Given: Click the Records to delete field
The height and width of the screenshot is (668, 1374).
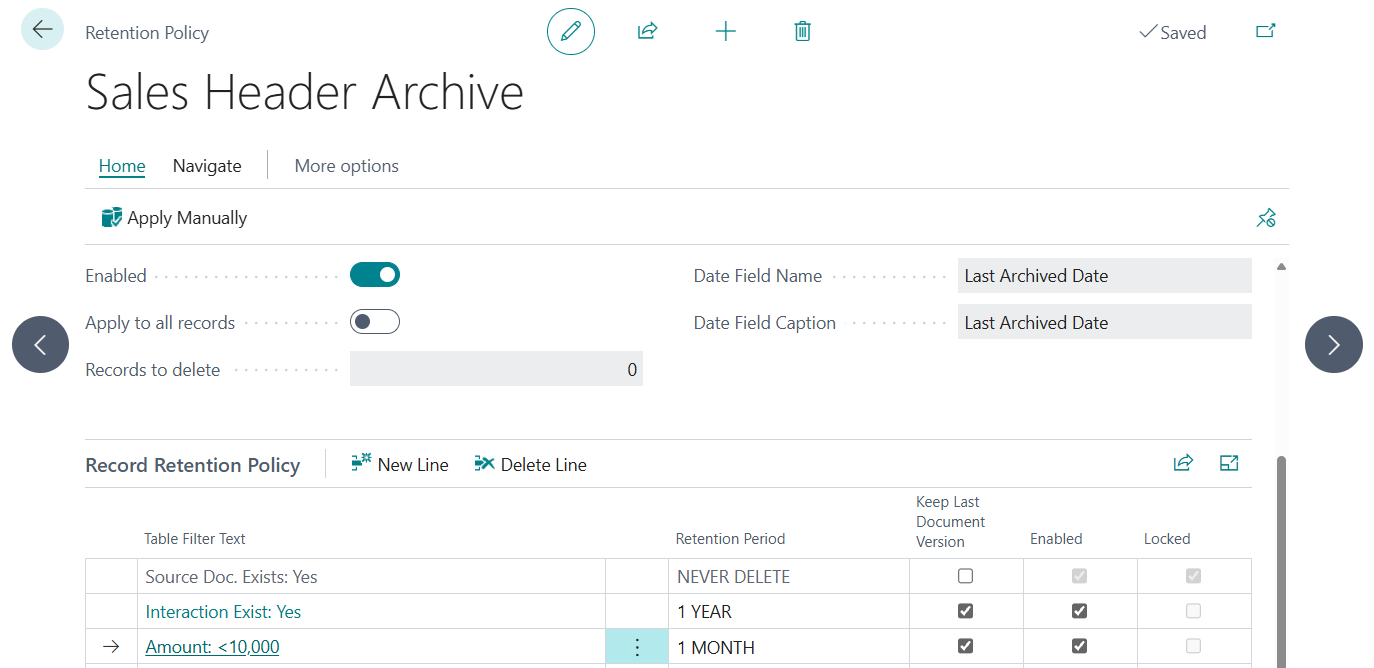Looking at the screenshot, I should [x=496, y=368].
